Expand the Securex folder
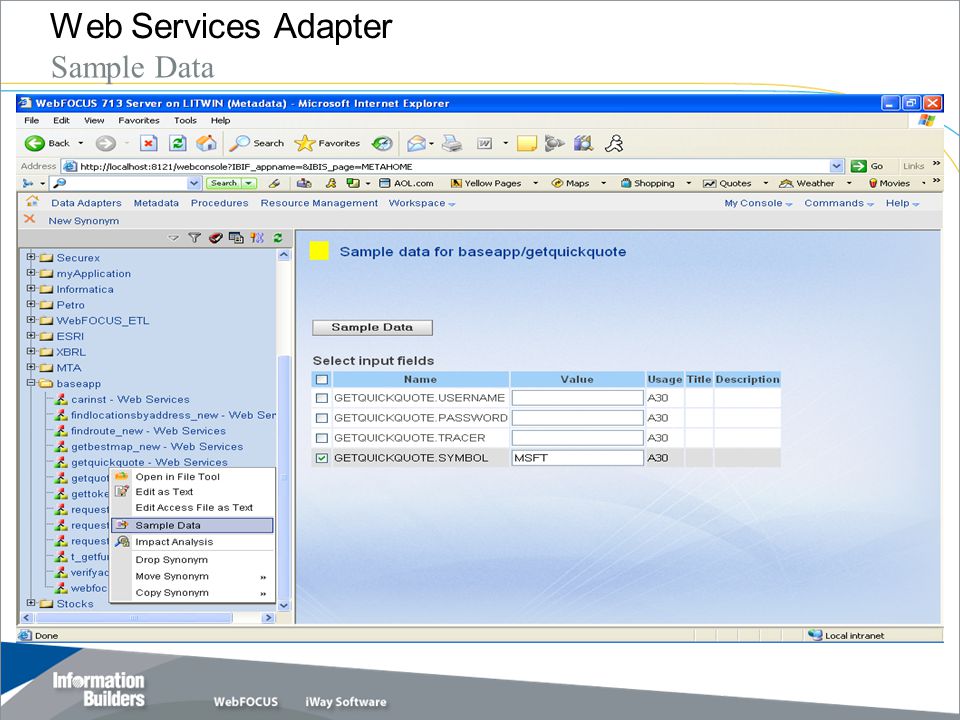Viewport: 960px width, 720px height. [x=31, y=257]
